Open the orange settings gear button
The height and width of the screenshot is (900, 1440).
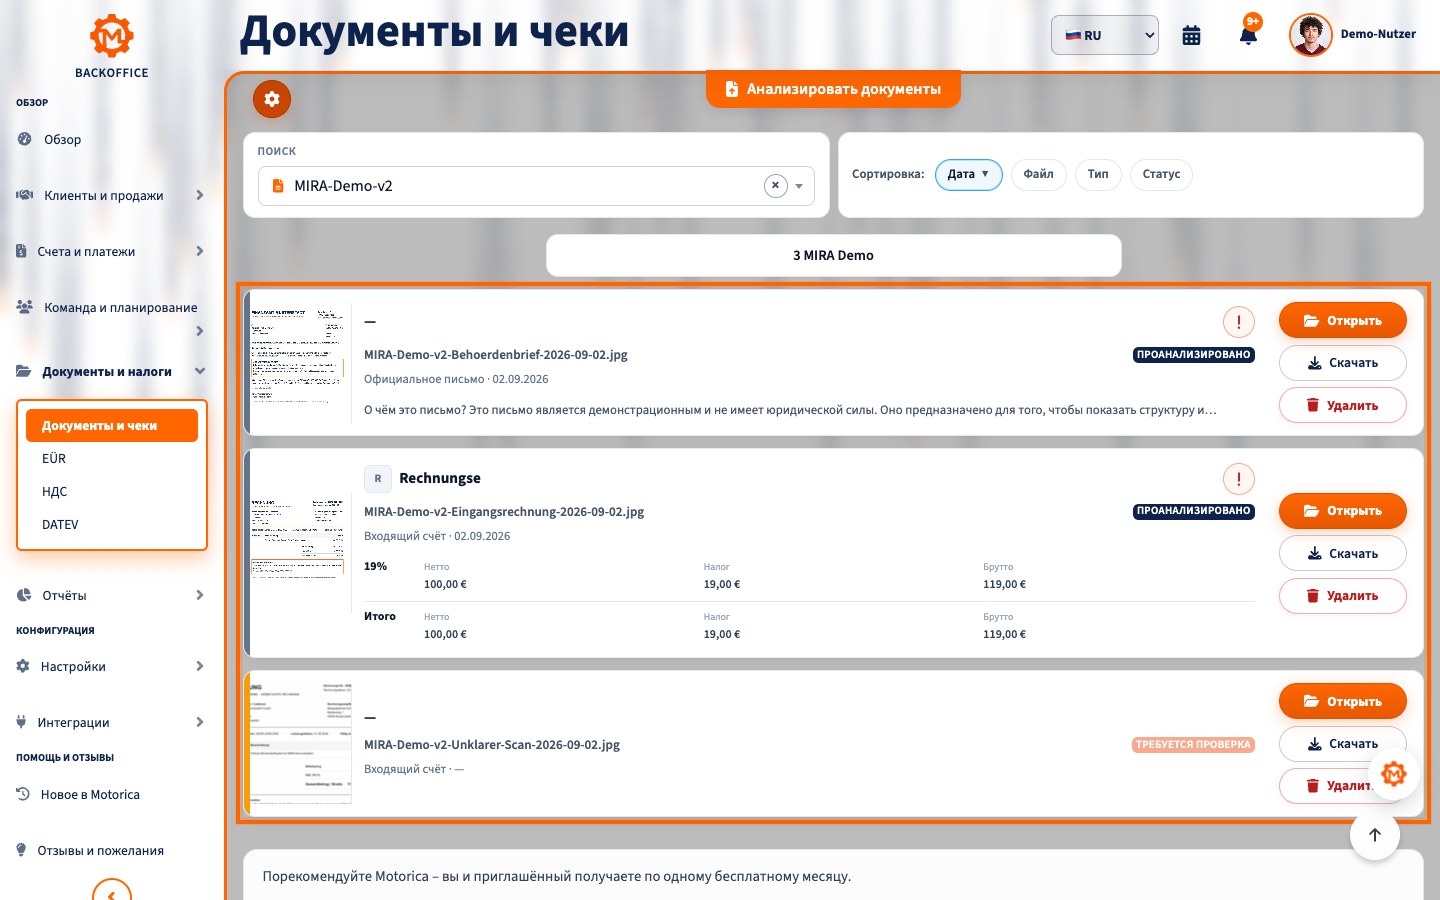[272, 99]
